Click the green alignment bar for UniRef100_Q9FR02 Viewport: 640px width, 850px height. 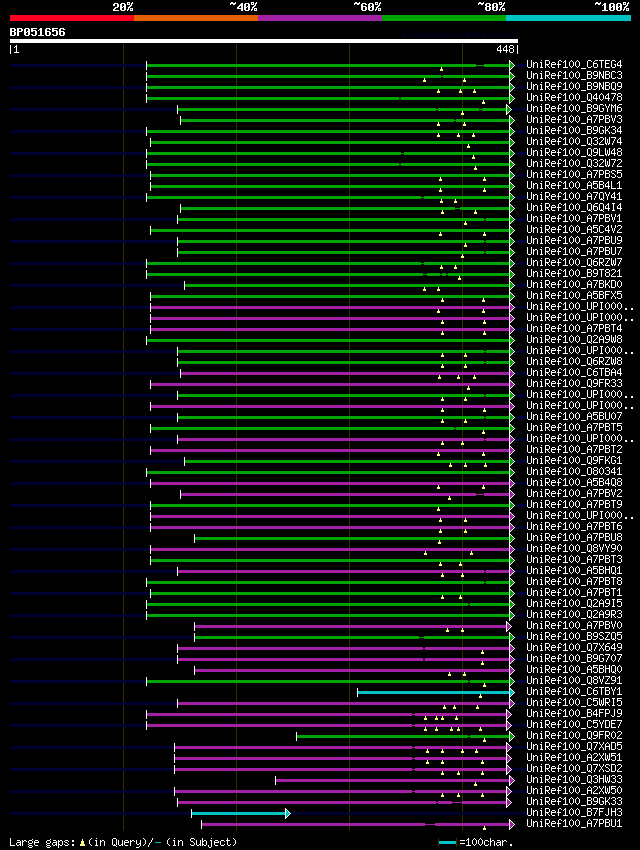(x=404, y=736)
